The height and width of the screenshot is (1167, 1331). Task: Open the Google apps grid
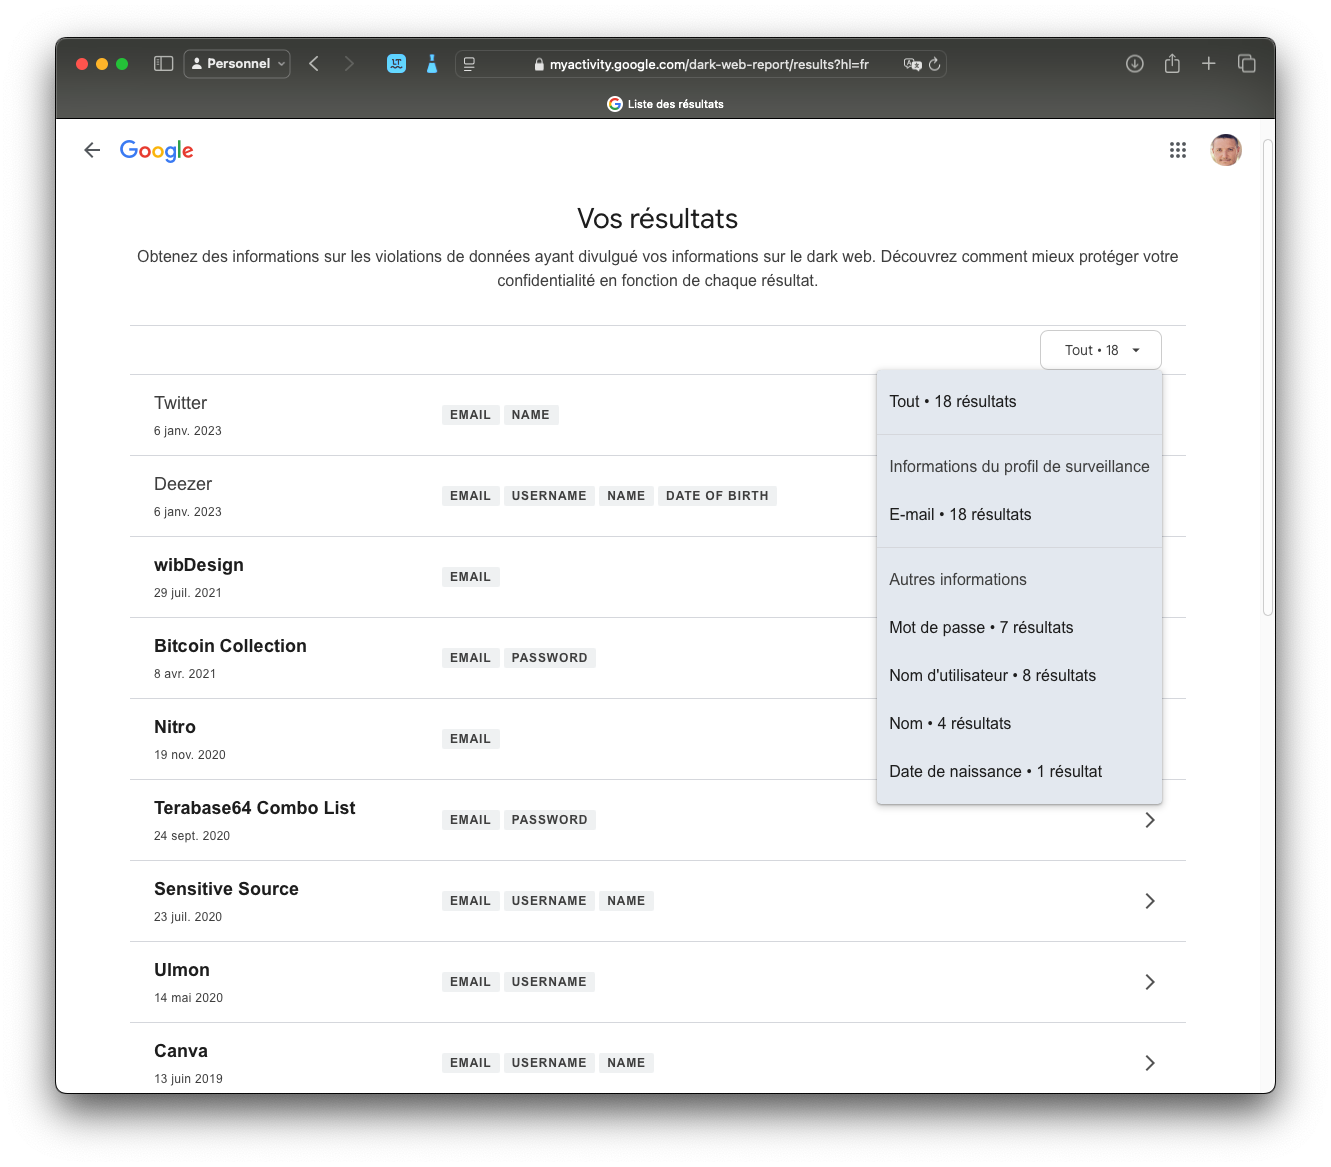pyautogui.click(x=1177, y=150)
